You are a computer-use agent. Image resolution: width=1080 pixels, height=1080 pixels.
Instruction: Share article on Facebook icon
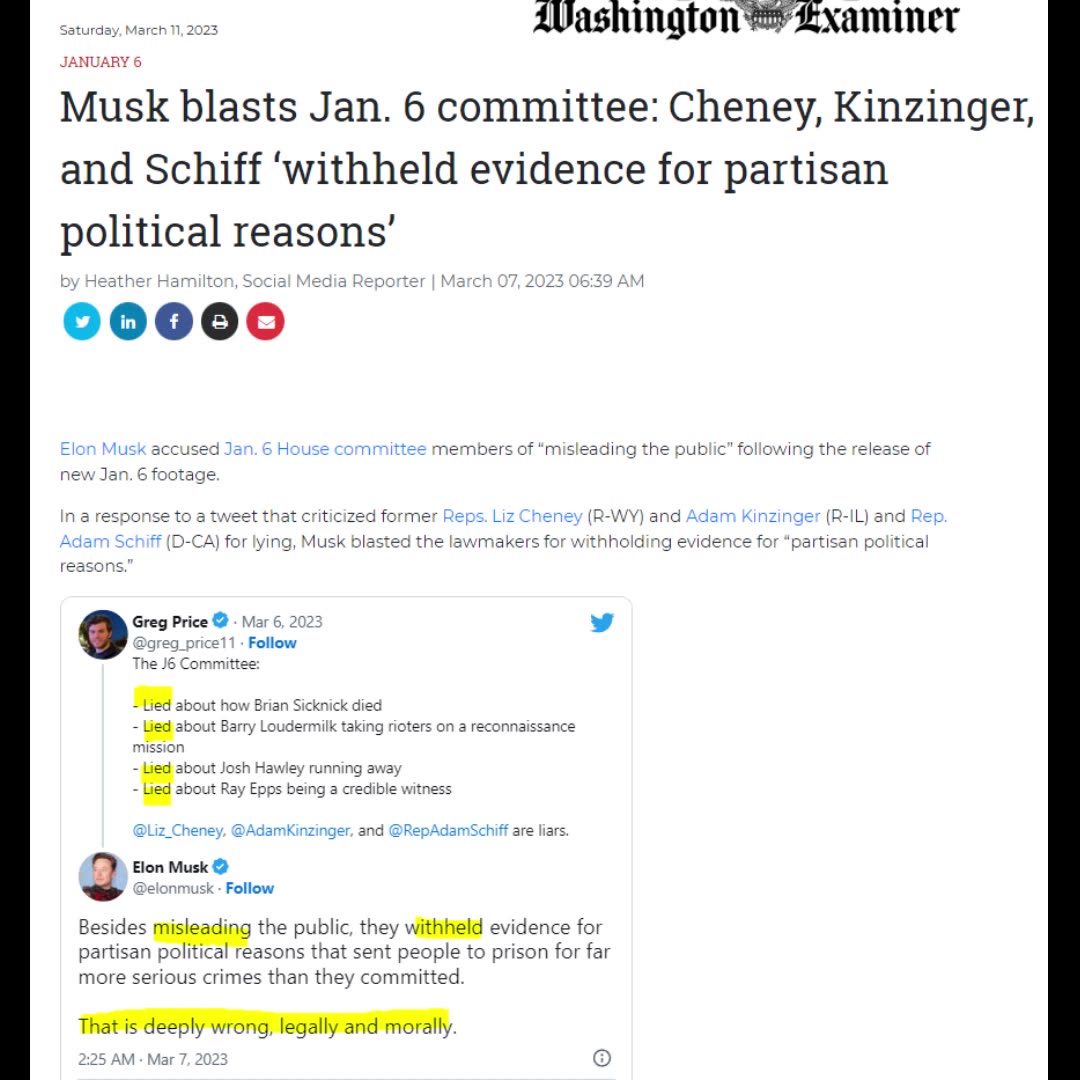click(174, 321)
